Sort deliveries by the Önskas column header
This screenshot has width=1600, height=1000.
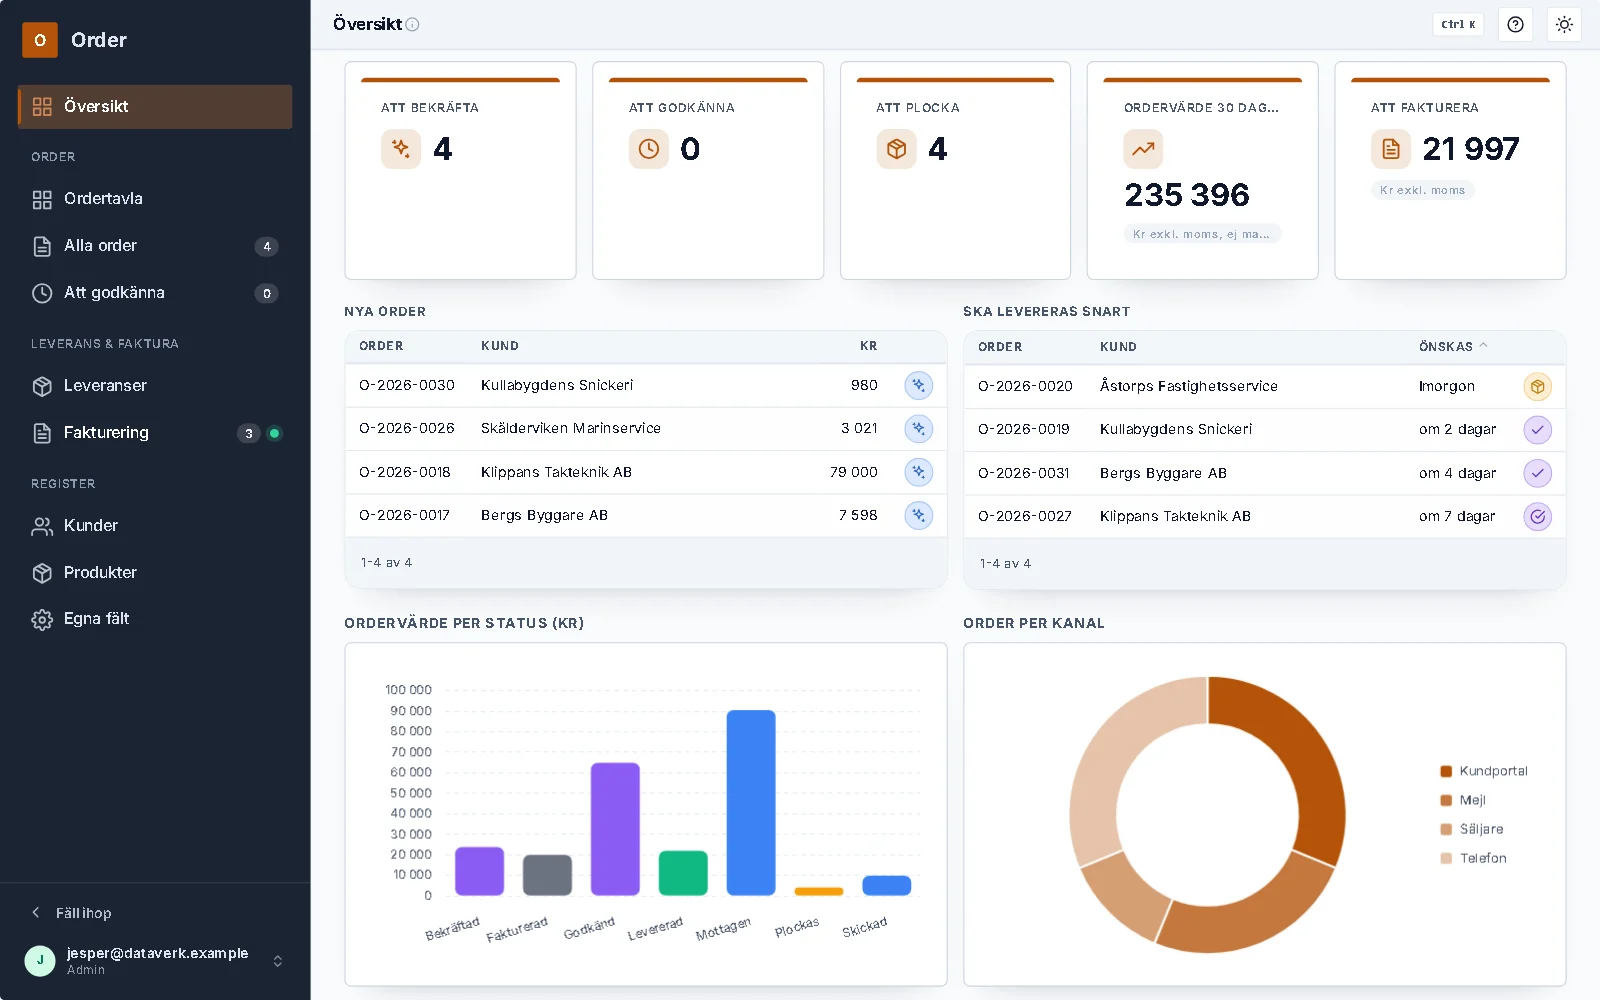point(1453,346)
